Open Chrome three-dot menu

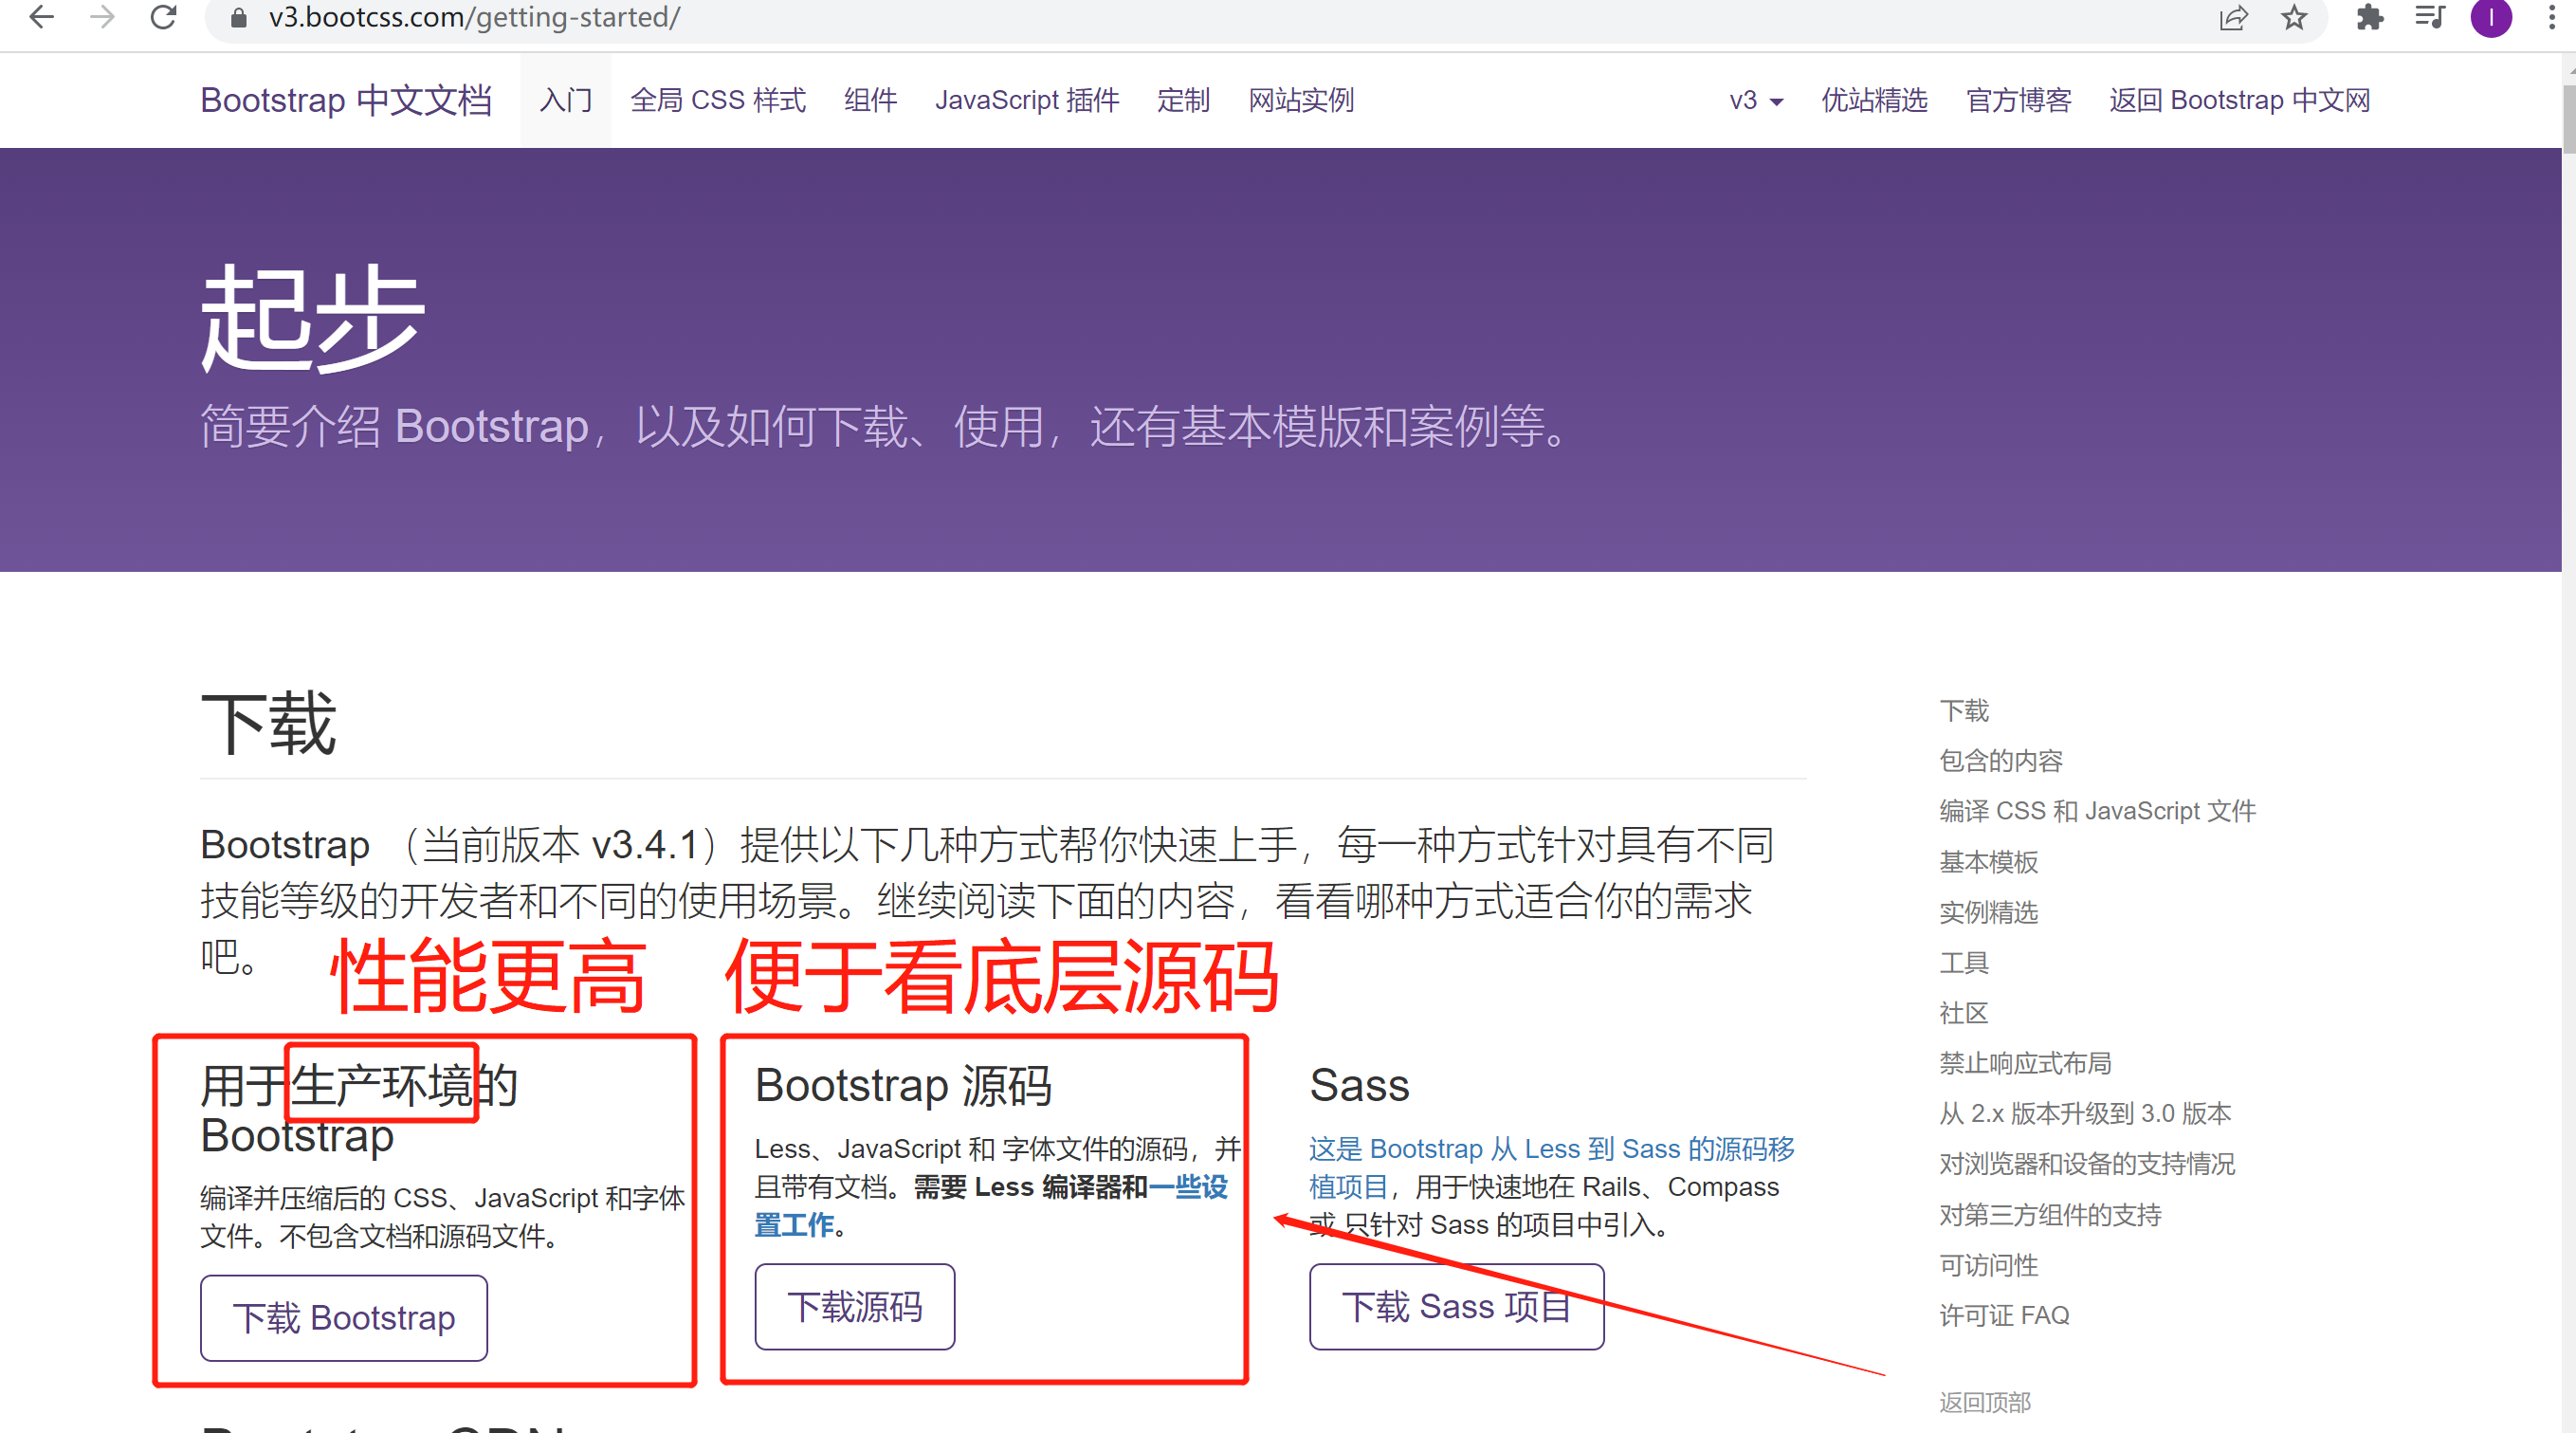click(x=2551, y=18)
